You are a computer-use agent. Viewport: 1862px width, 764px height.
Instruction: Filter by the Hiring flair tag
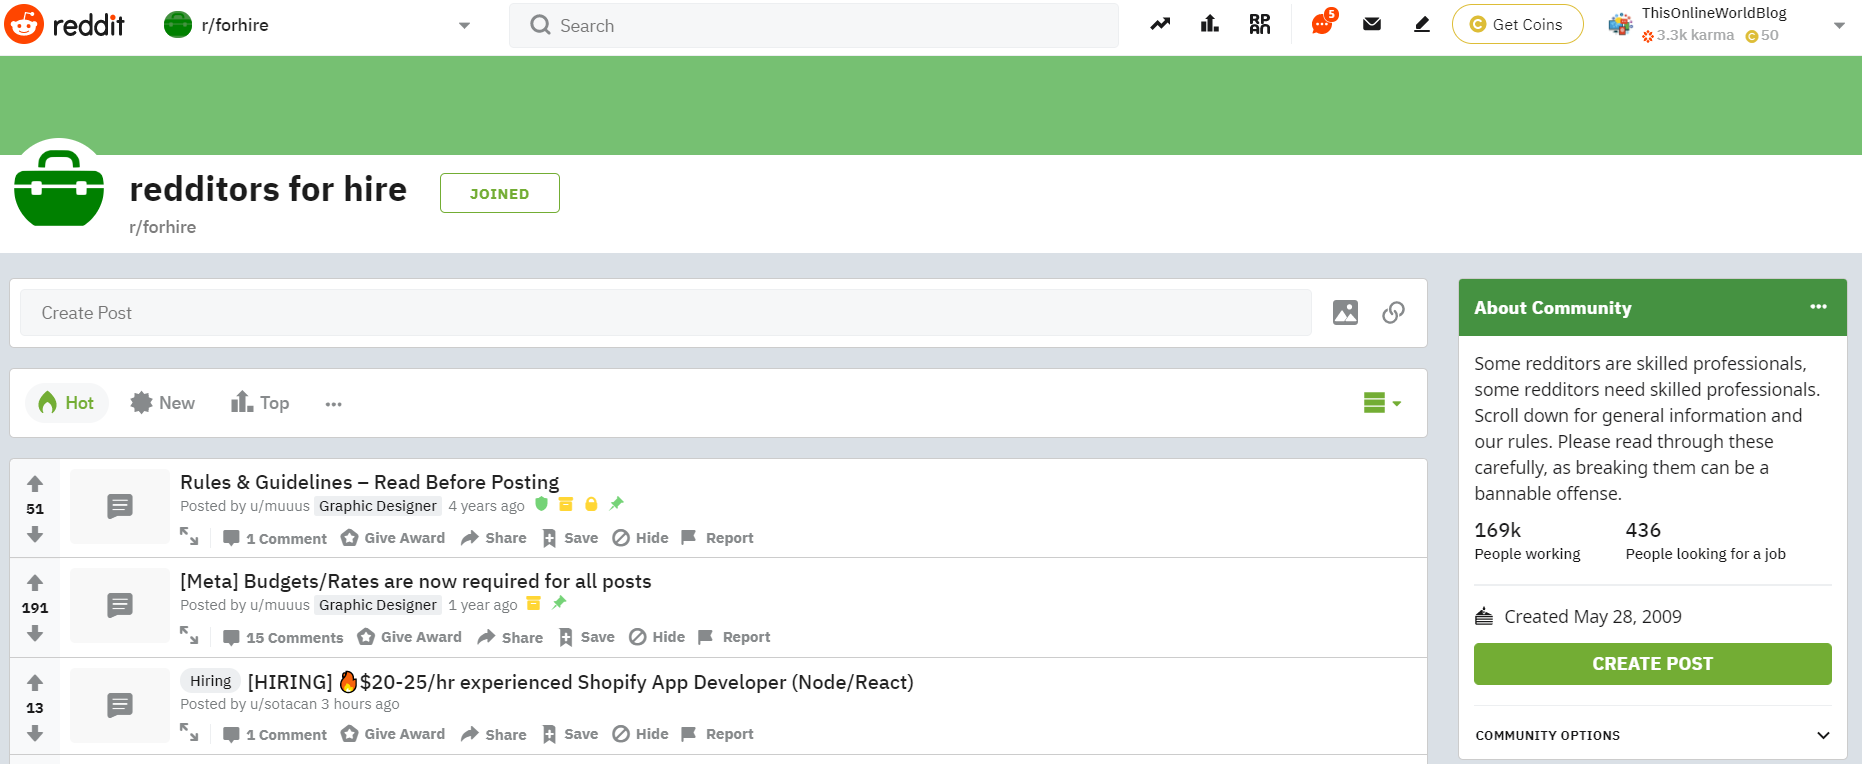coord(210,681)
